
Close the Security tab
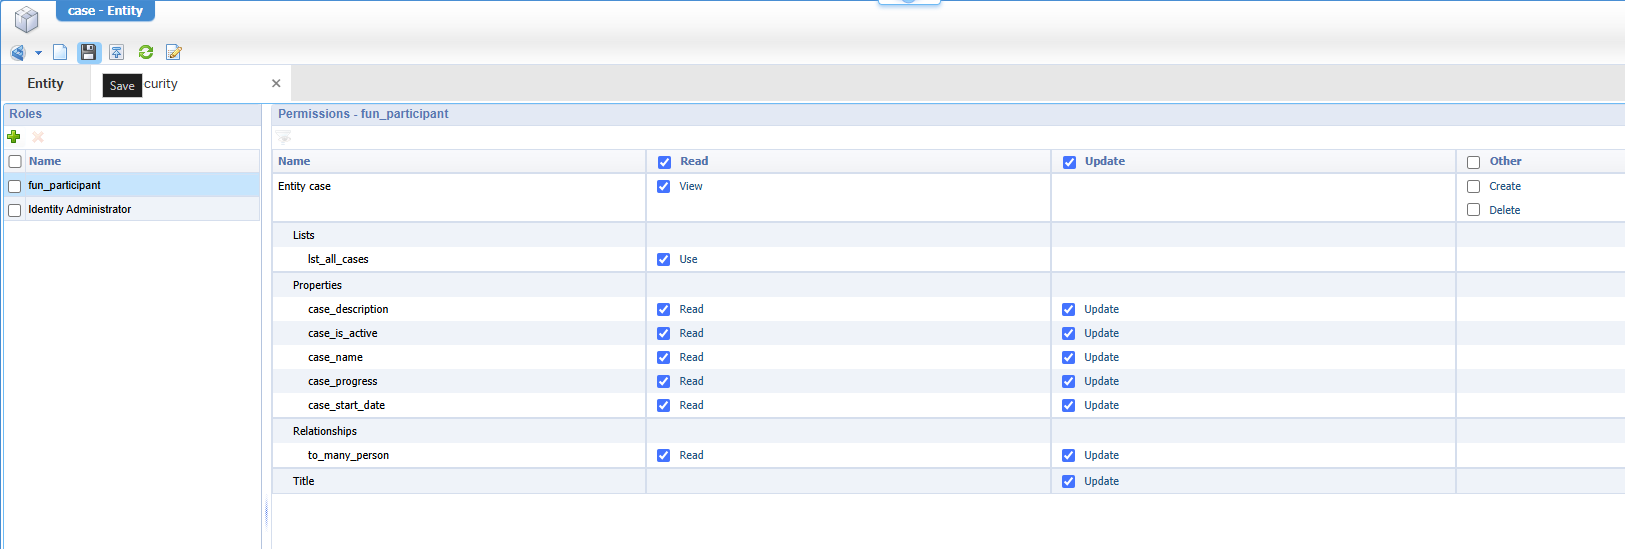(x=276, y=84)
